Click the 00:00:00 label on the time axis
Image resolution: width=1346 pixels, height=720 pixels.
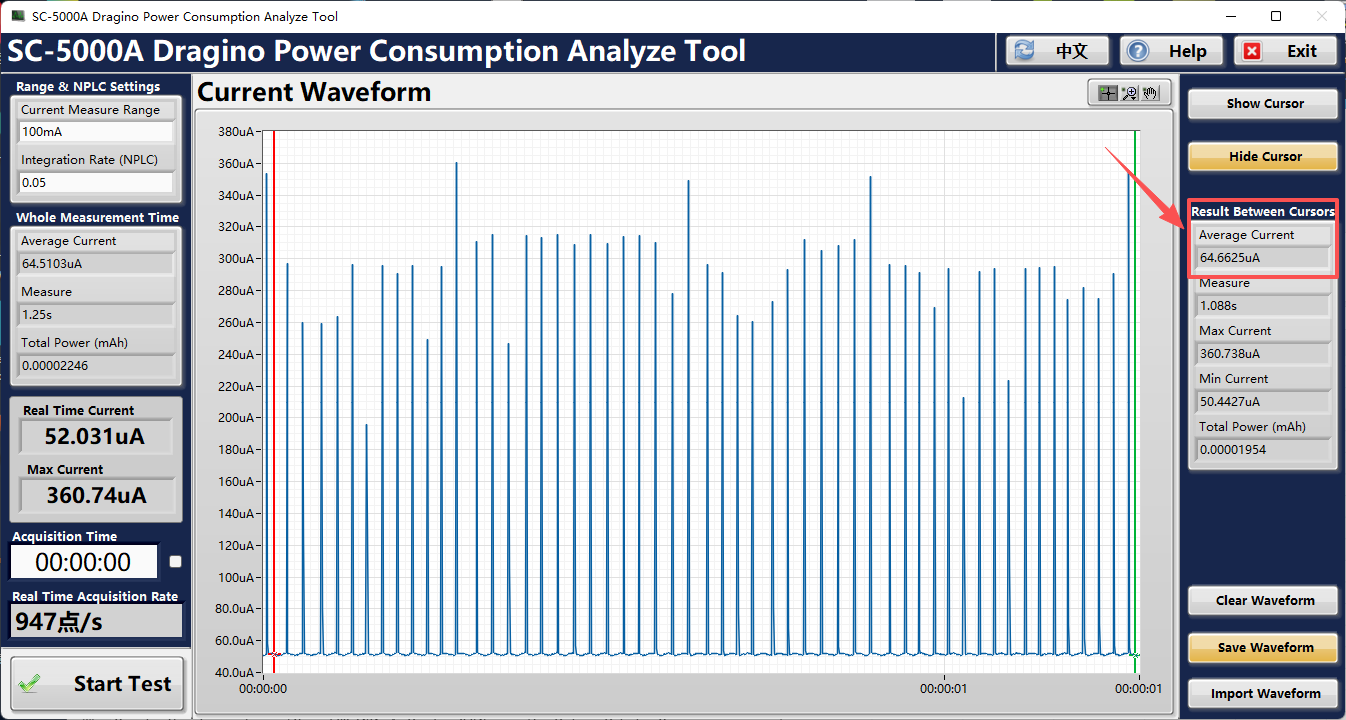coord(264,688)
